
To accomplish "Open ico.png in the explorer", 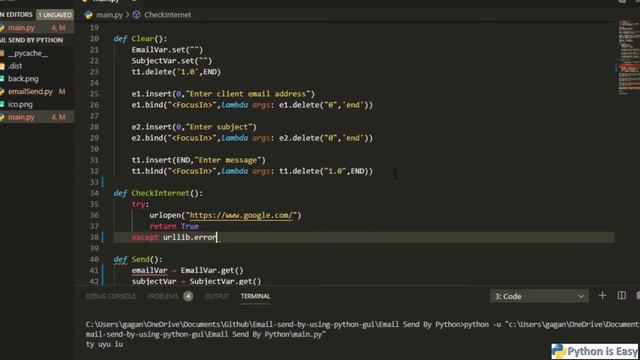I will point(20,104).
